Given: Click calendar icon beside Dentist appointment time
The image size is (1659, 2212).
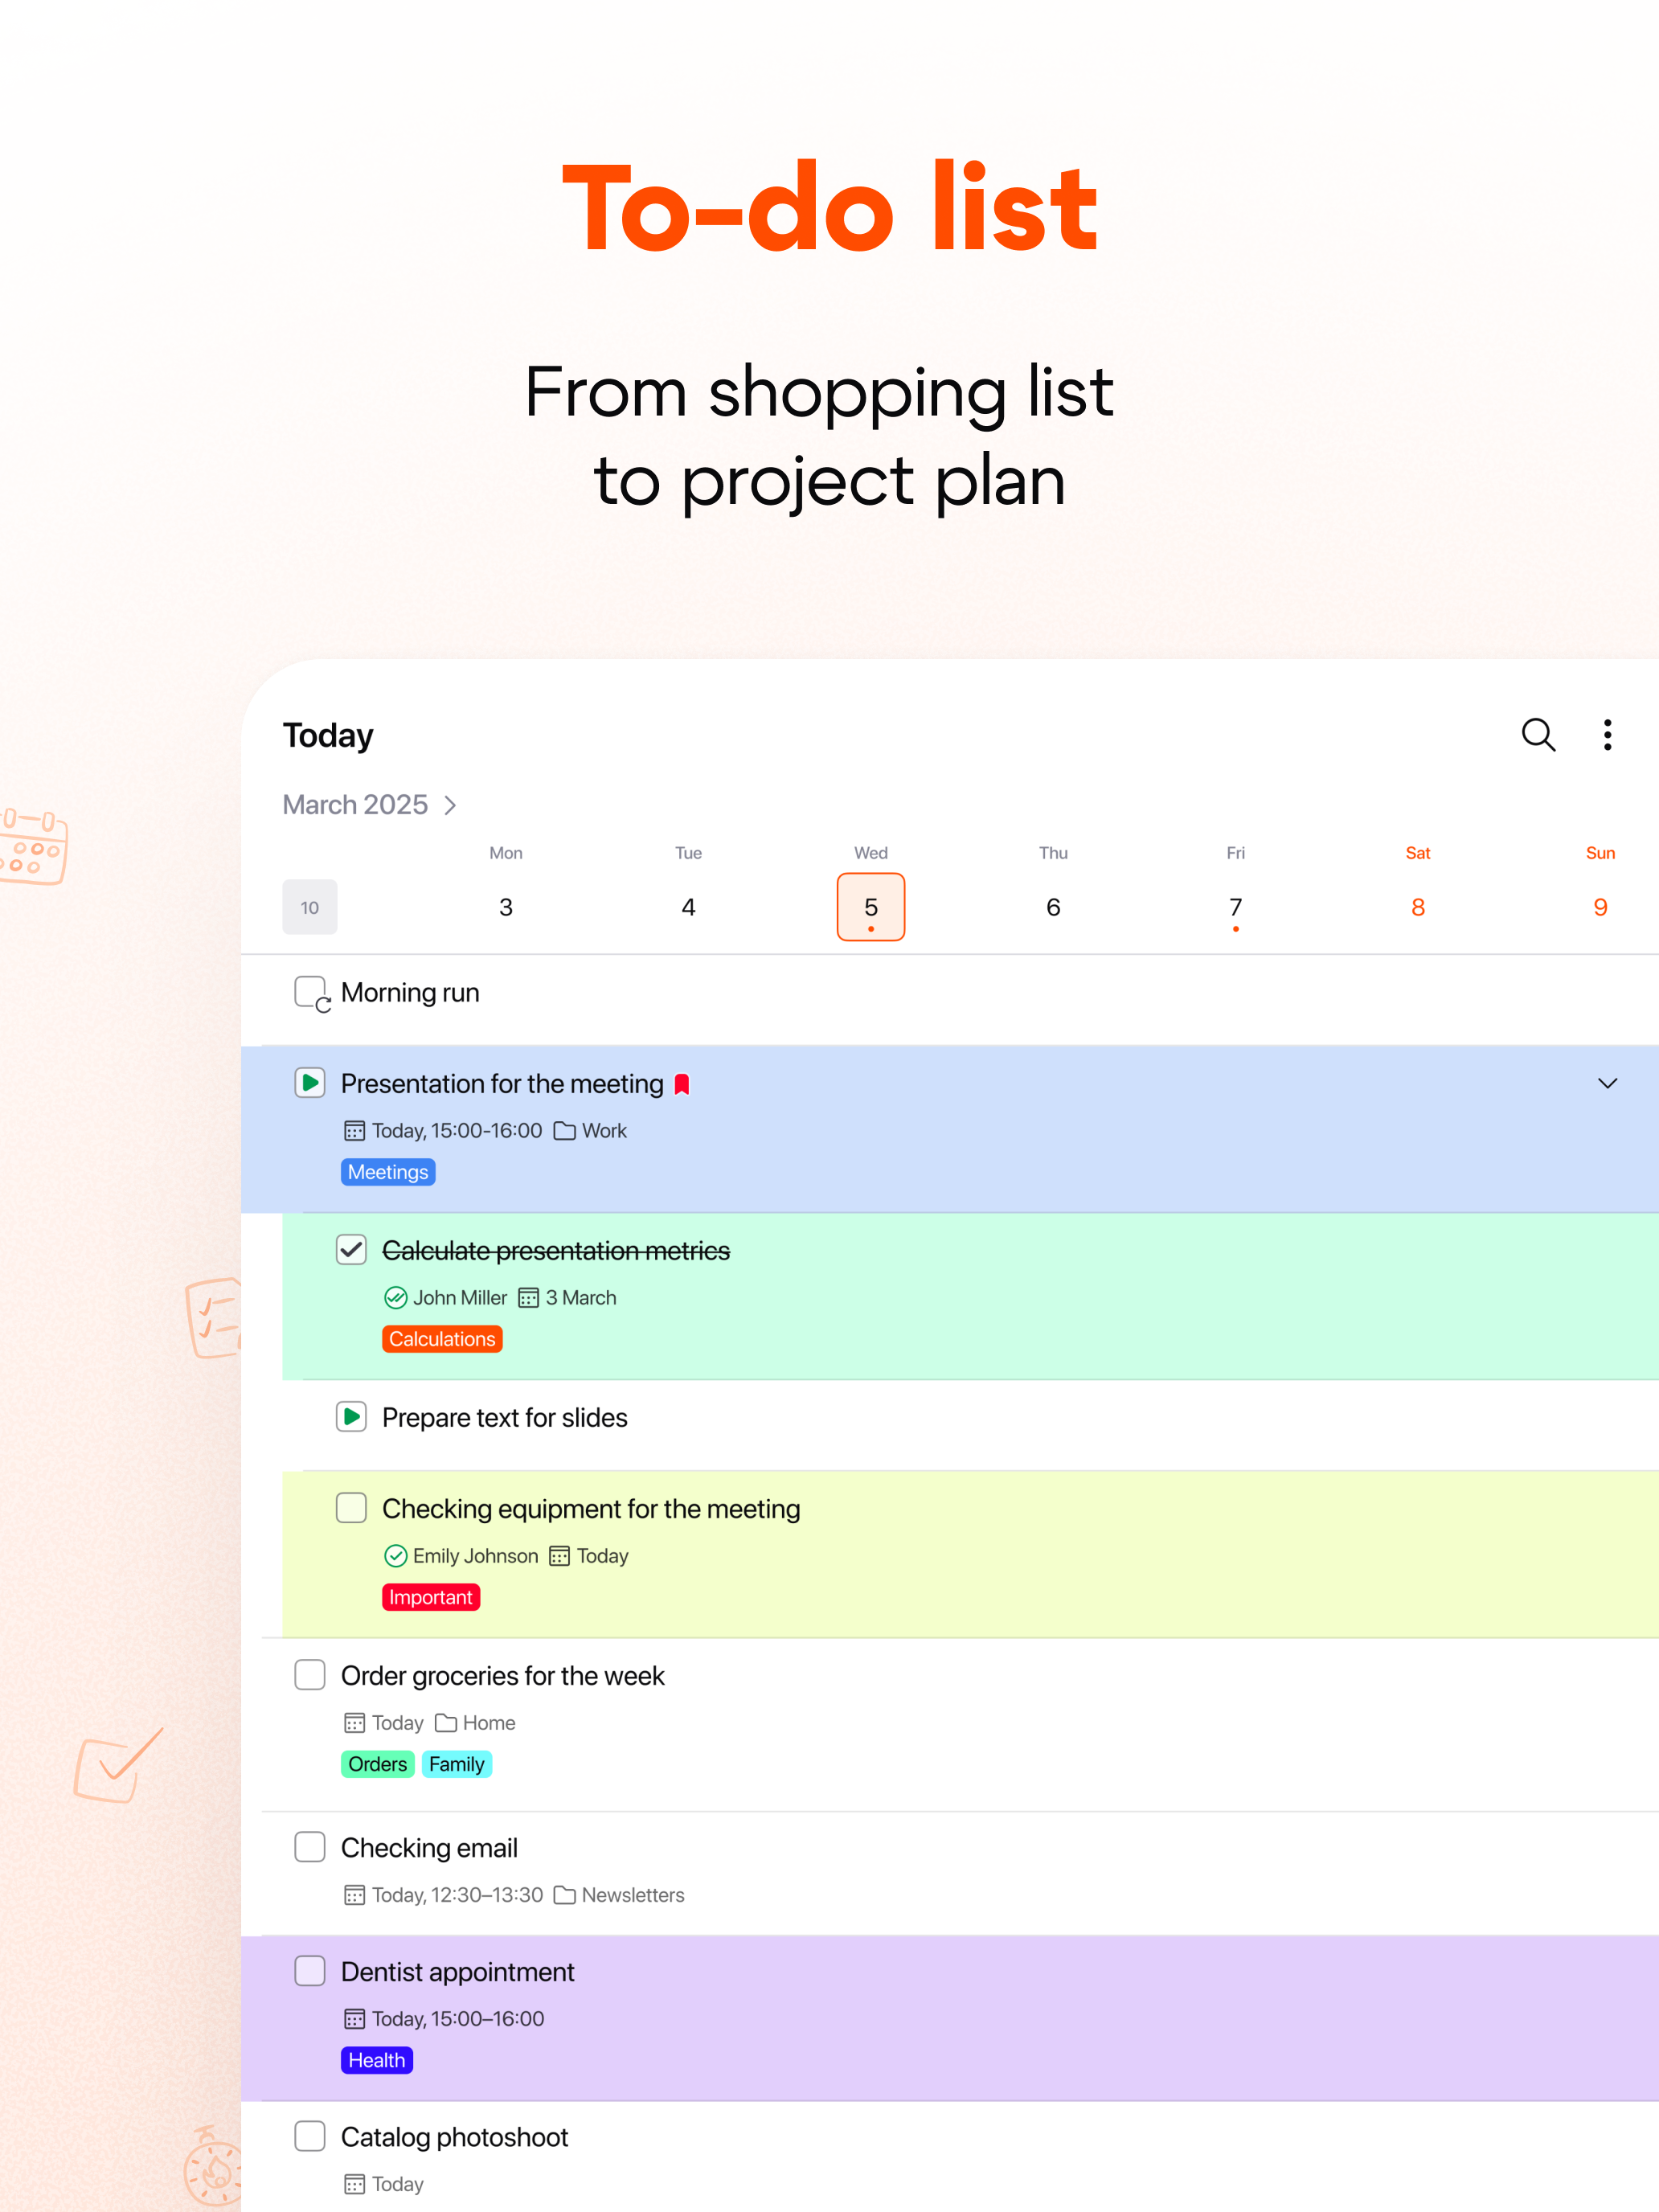Looking at the screenshot, I should coord(354,2019).
